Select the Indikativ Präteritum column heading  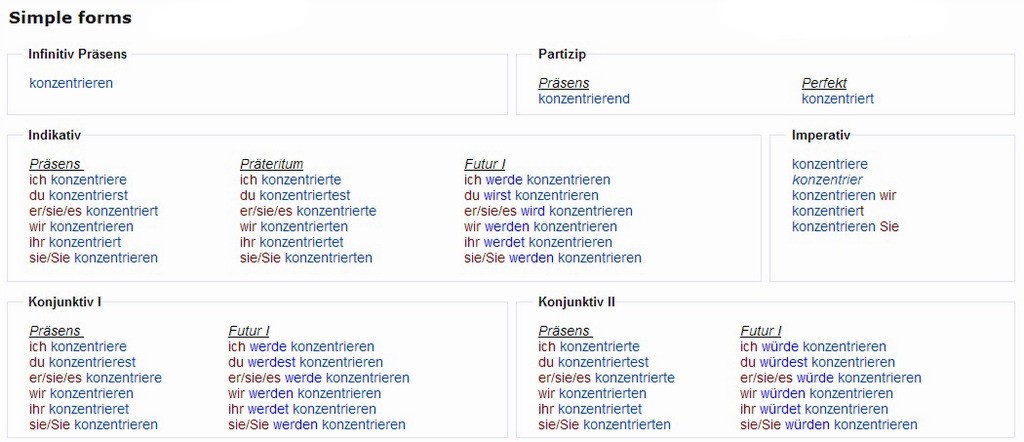(271, 164)
